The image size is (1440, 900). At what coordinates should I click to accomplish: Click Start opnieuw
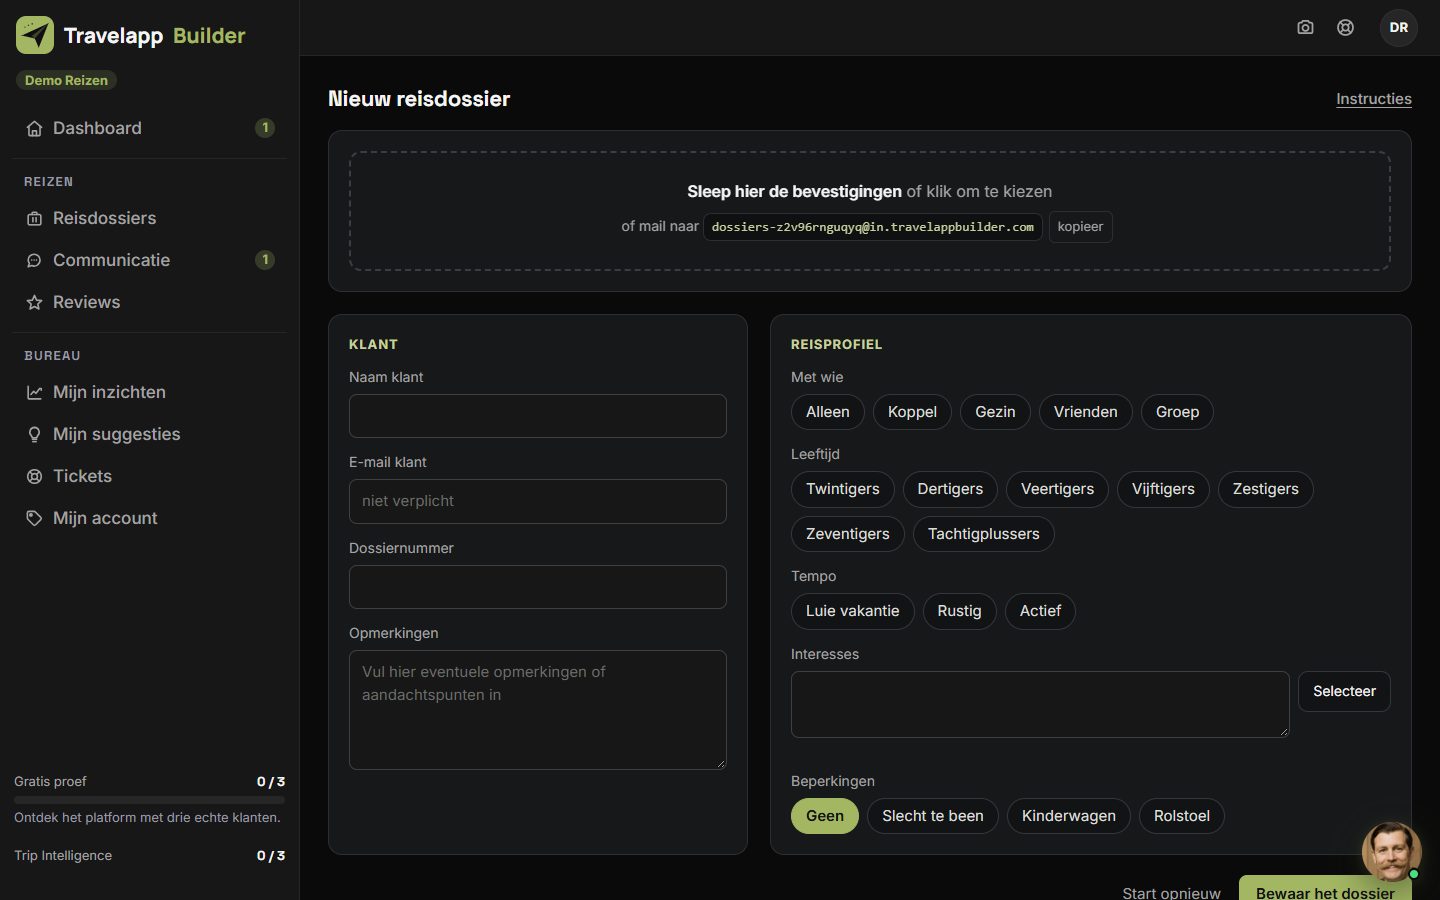(1171, 893)
